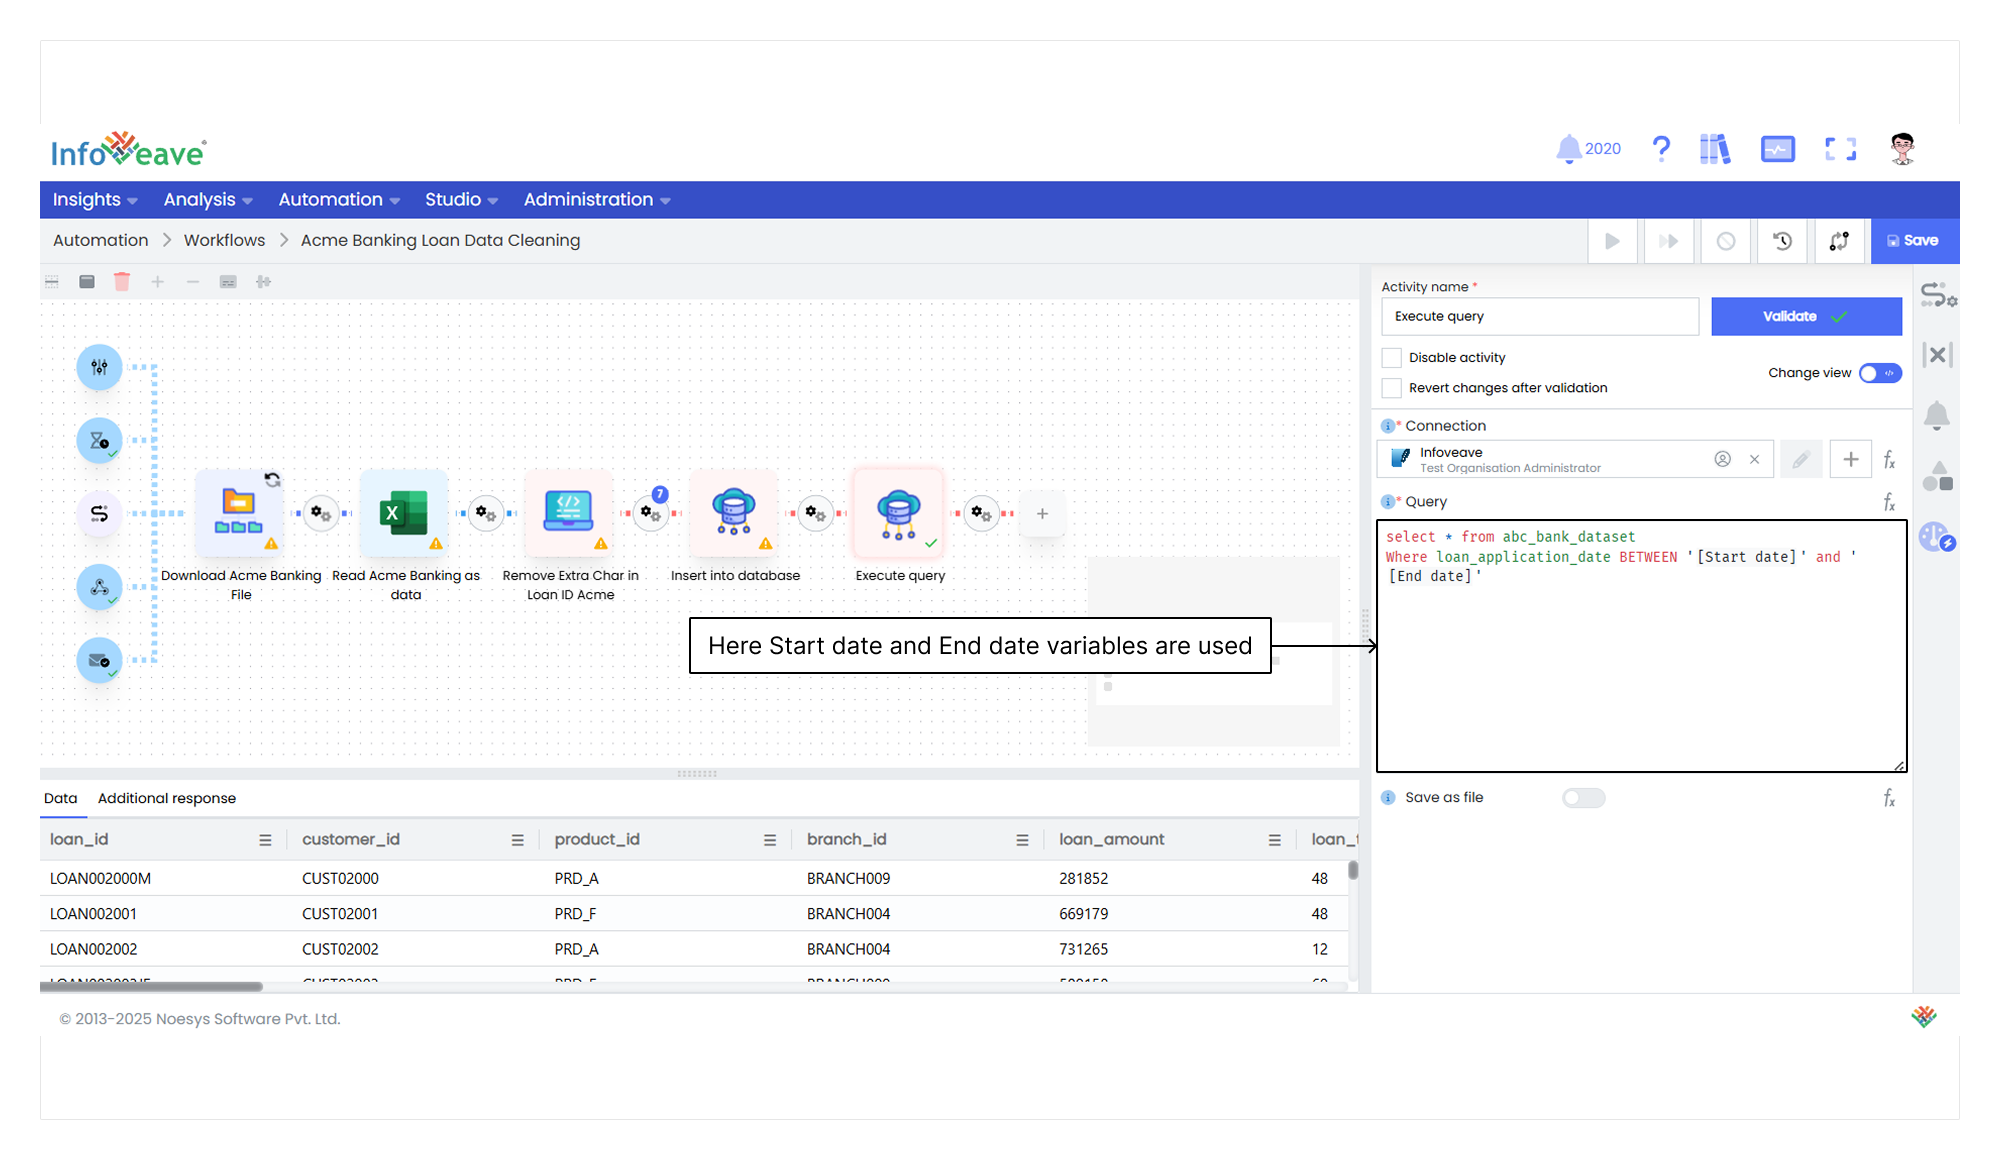The width and height of the screenshot is (2000, 1160).
Task: Open the workflow execution history icon
Action: coord(1782,241)
